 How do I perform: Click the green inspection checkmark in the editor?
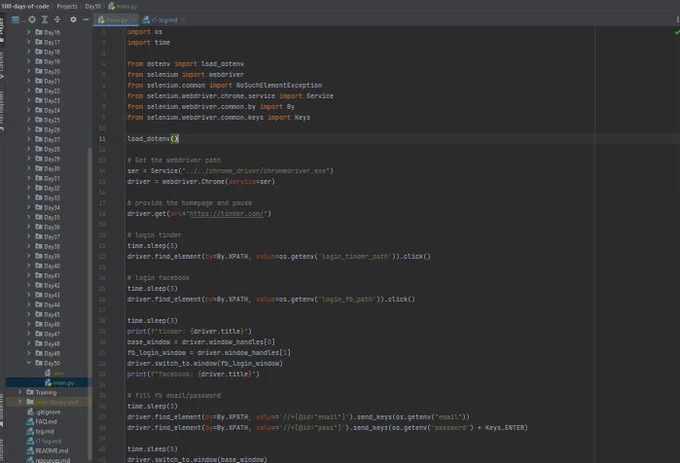point(677,32)
